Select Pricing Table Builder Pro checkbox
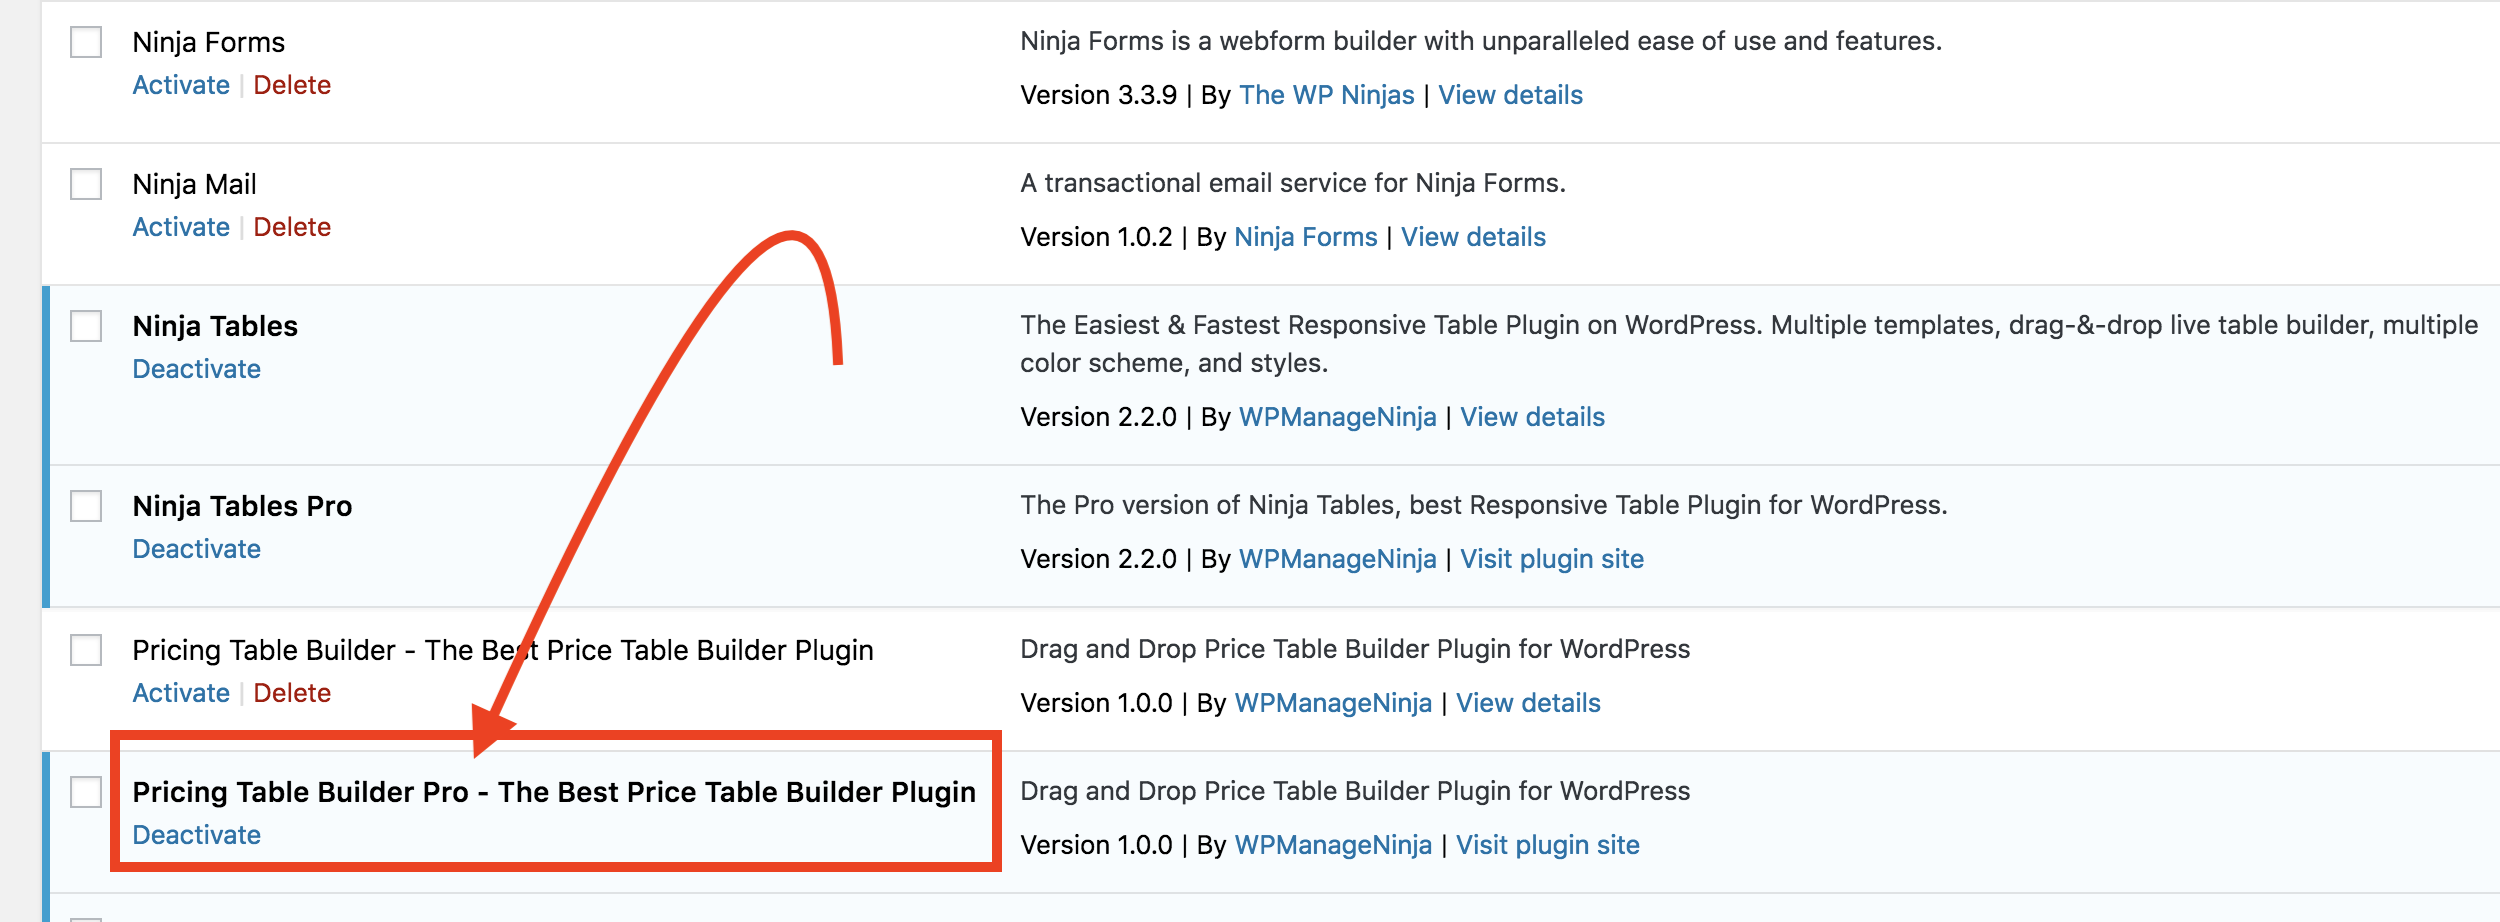 coord(86,792)
